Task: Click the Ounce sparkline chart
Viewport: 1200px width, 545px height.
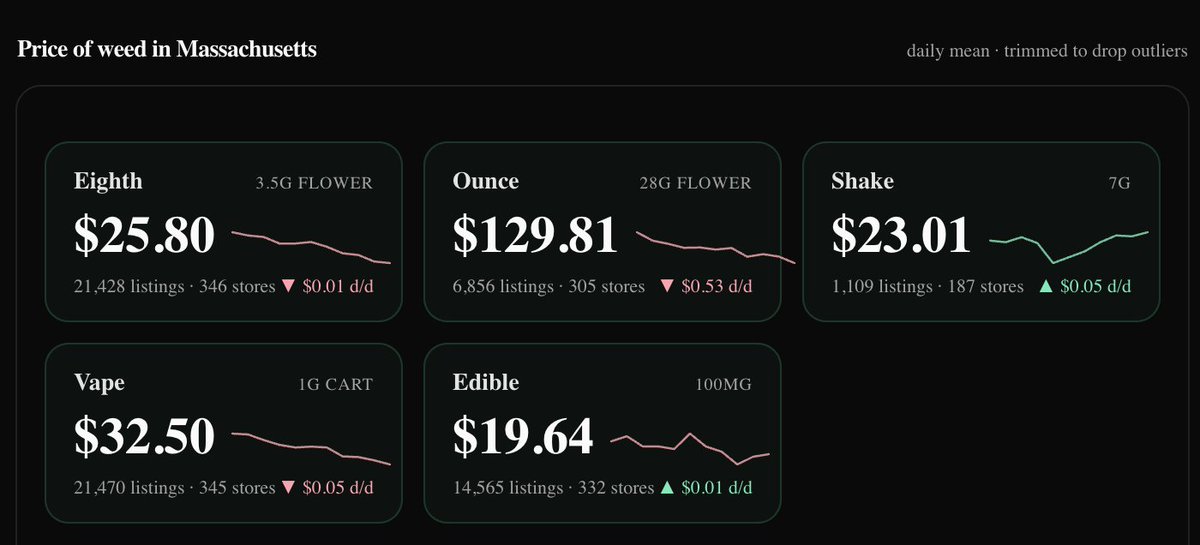Action: coord(717,247)
